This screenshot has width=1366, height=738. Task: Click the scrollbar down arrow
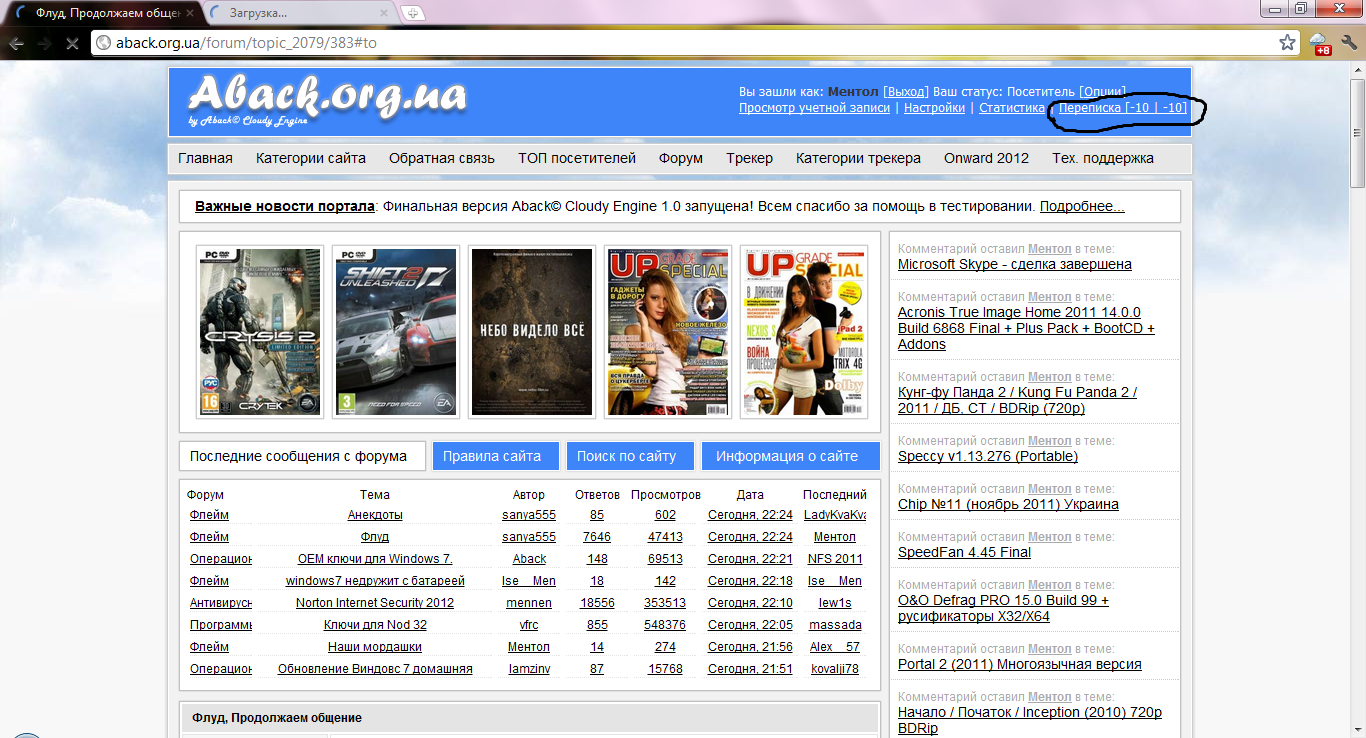[1357, 730]
